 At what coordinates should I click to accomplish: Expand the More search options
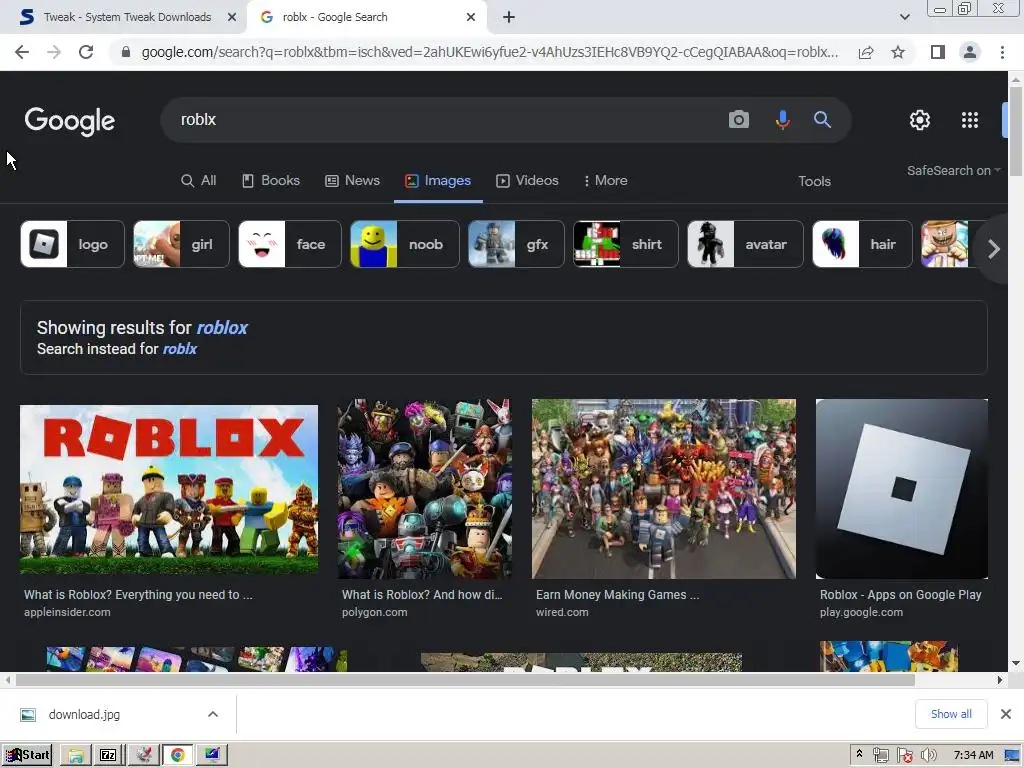(605, 181)
